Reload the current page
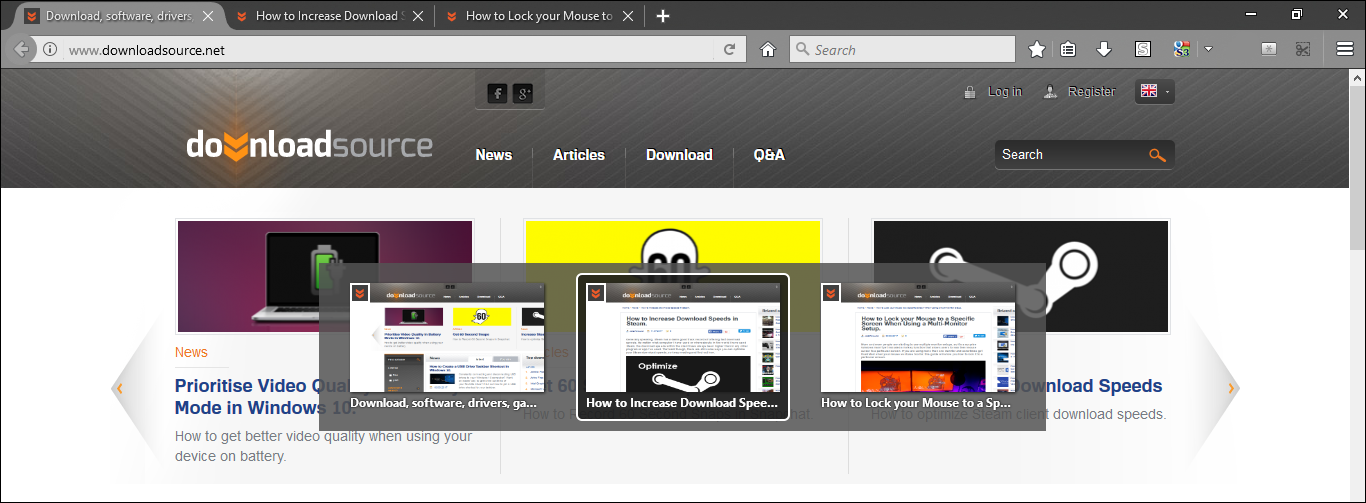 [730, 50]
